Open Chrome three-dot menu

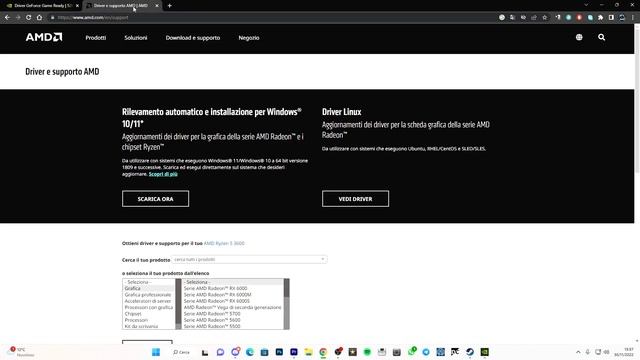point(633,17)
